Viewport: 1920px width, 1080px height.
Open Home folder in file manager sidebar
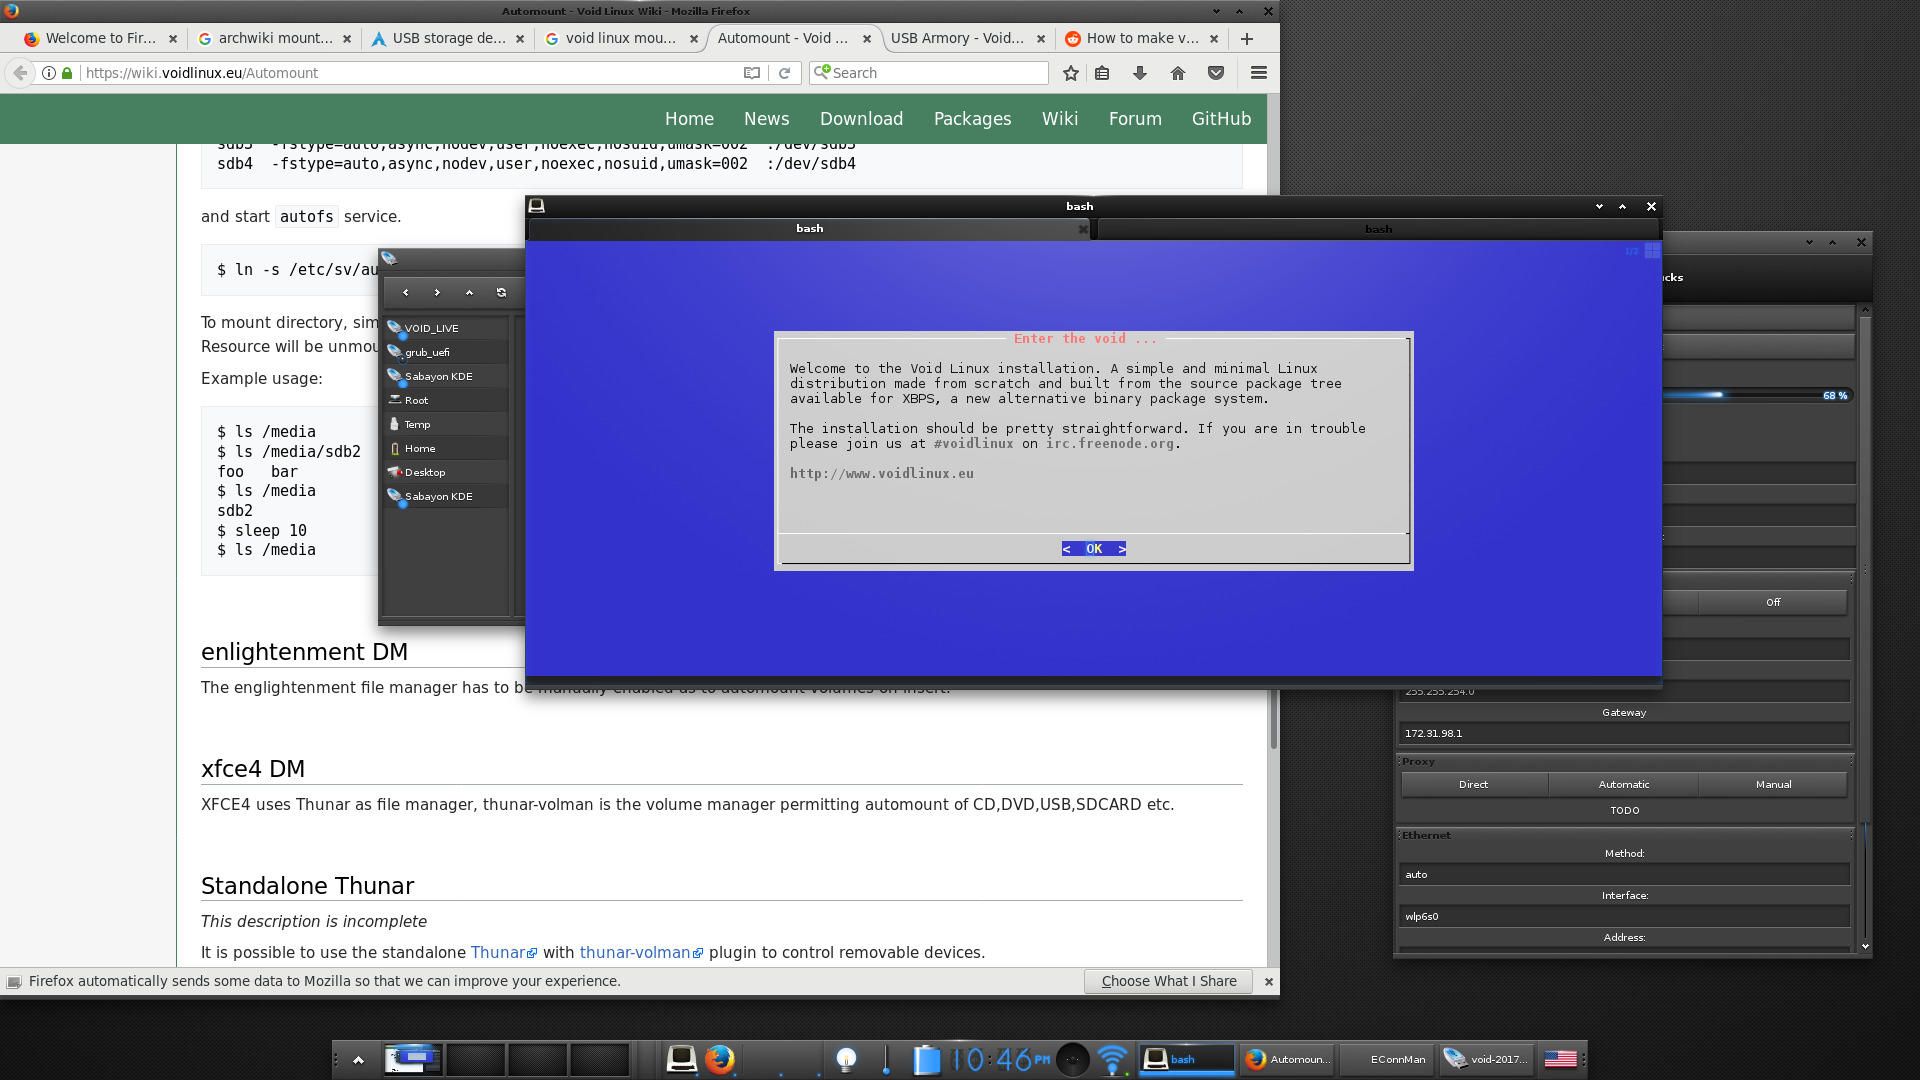[x=447, y=448]
